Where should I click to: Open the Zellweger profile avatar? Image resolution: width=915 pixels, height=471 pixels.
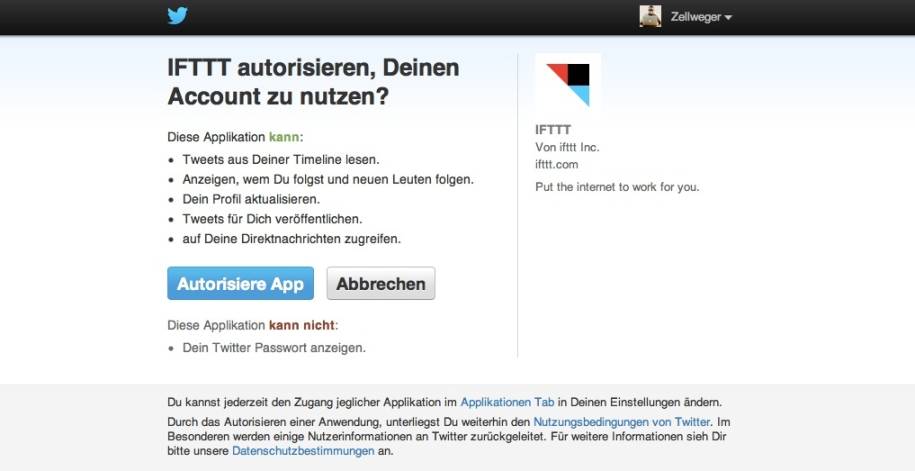click(x=650, y=16)
